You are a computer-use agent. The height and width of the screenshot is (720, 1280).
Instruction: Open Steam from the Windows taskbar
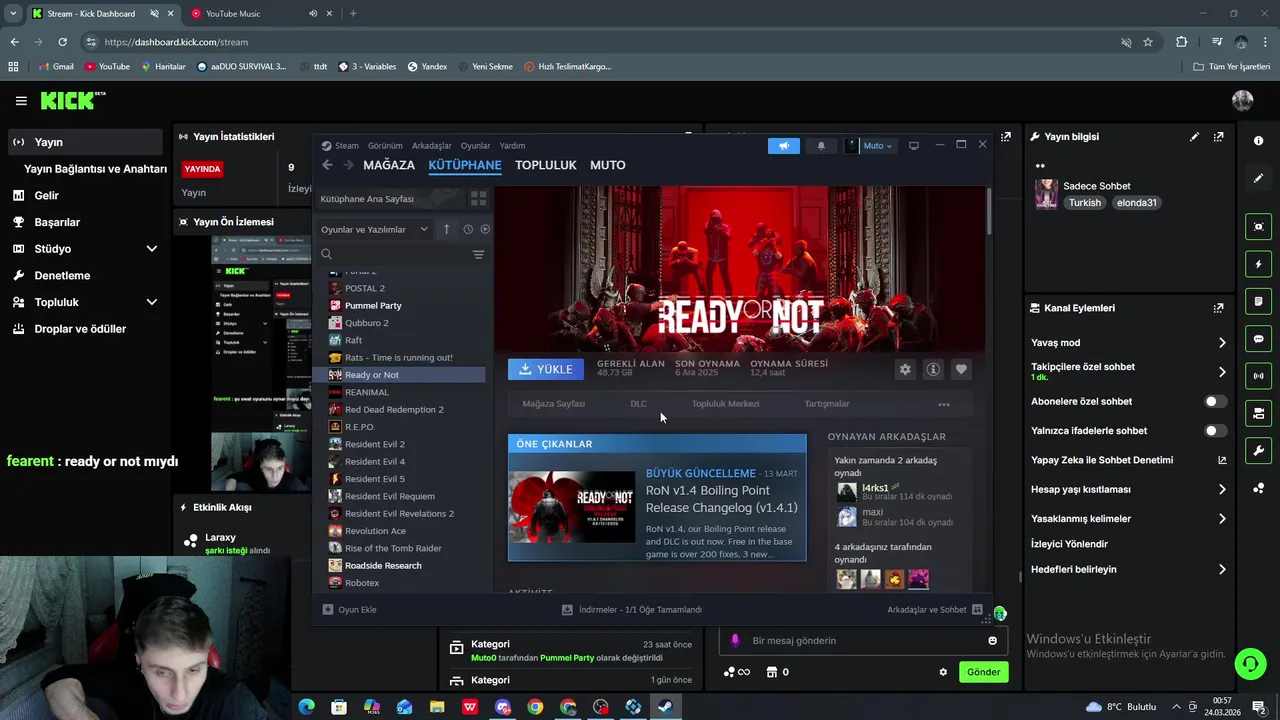click(x=665, y=707)
